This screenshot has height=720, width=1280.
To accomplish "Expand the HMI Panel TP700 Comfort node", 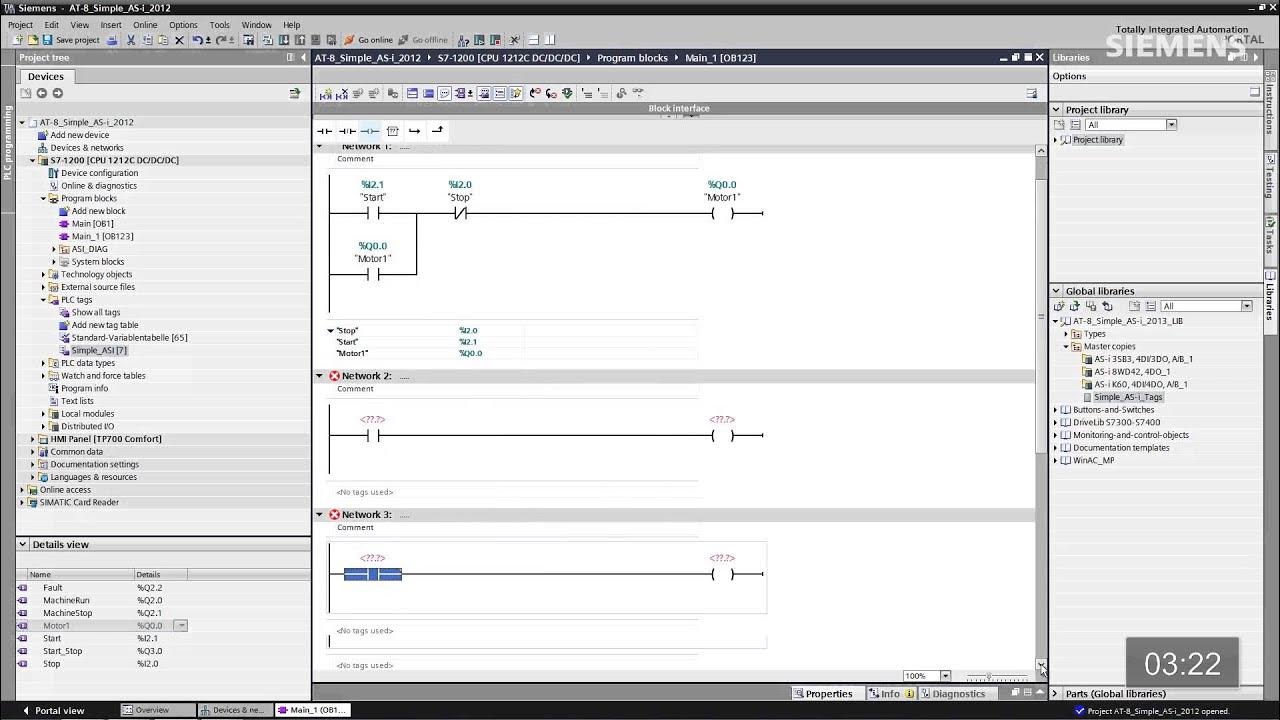I will click(x=33, y=439).
